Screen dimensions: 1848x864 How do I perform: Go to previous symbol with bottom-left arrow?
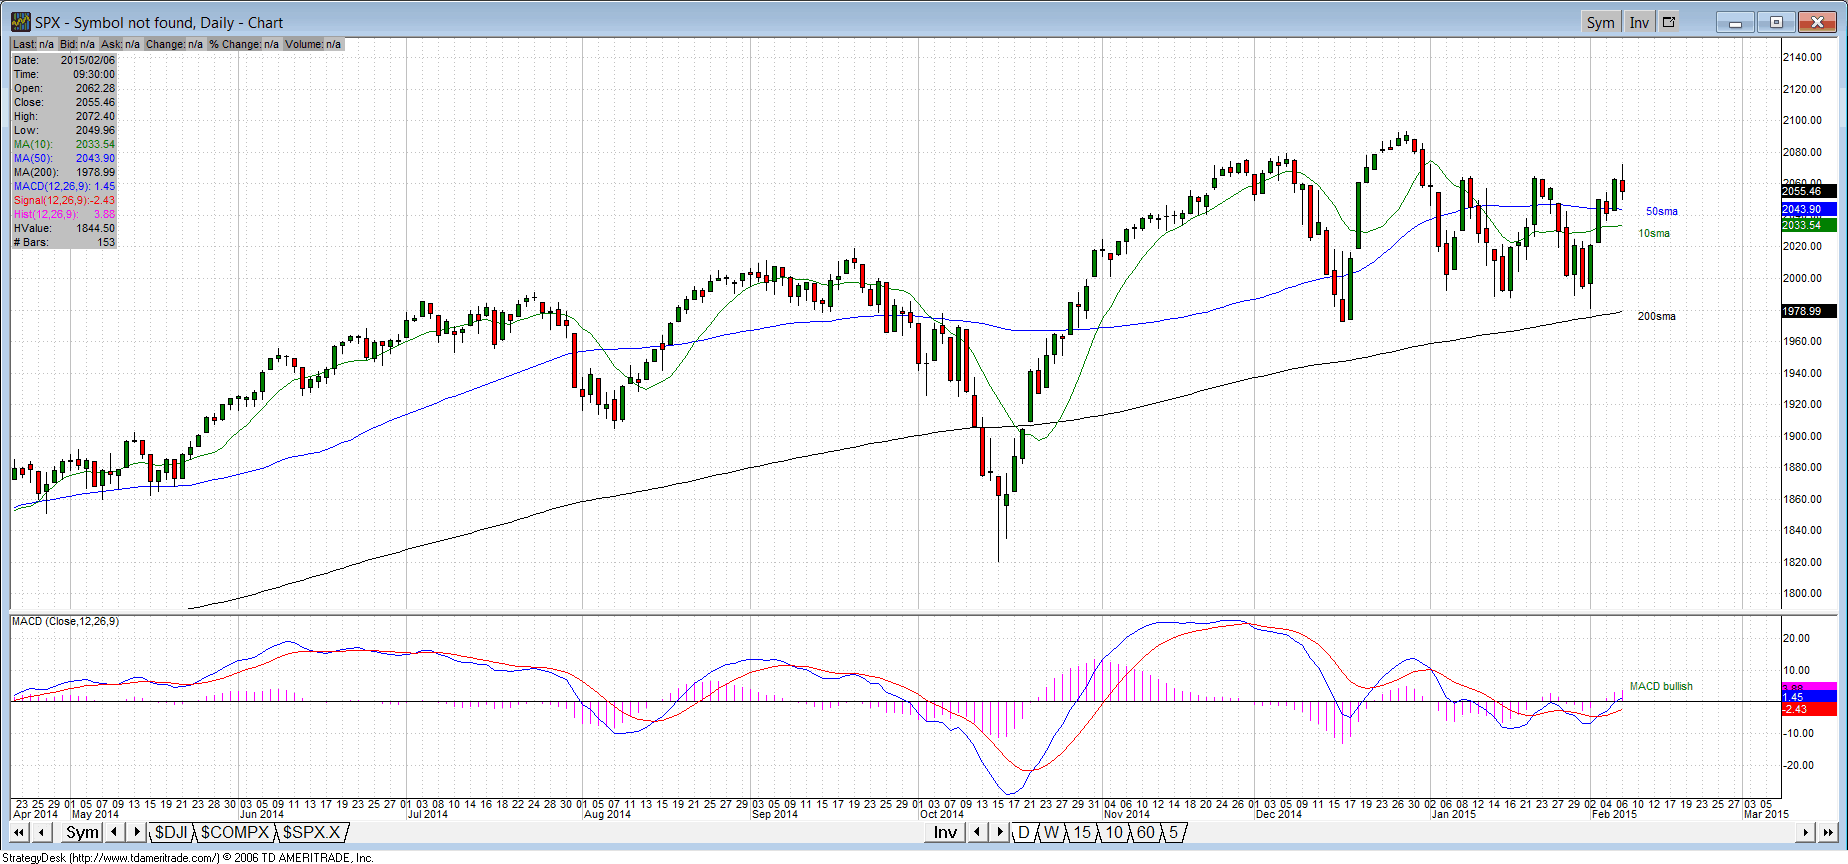click(x=42, y=833)
